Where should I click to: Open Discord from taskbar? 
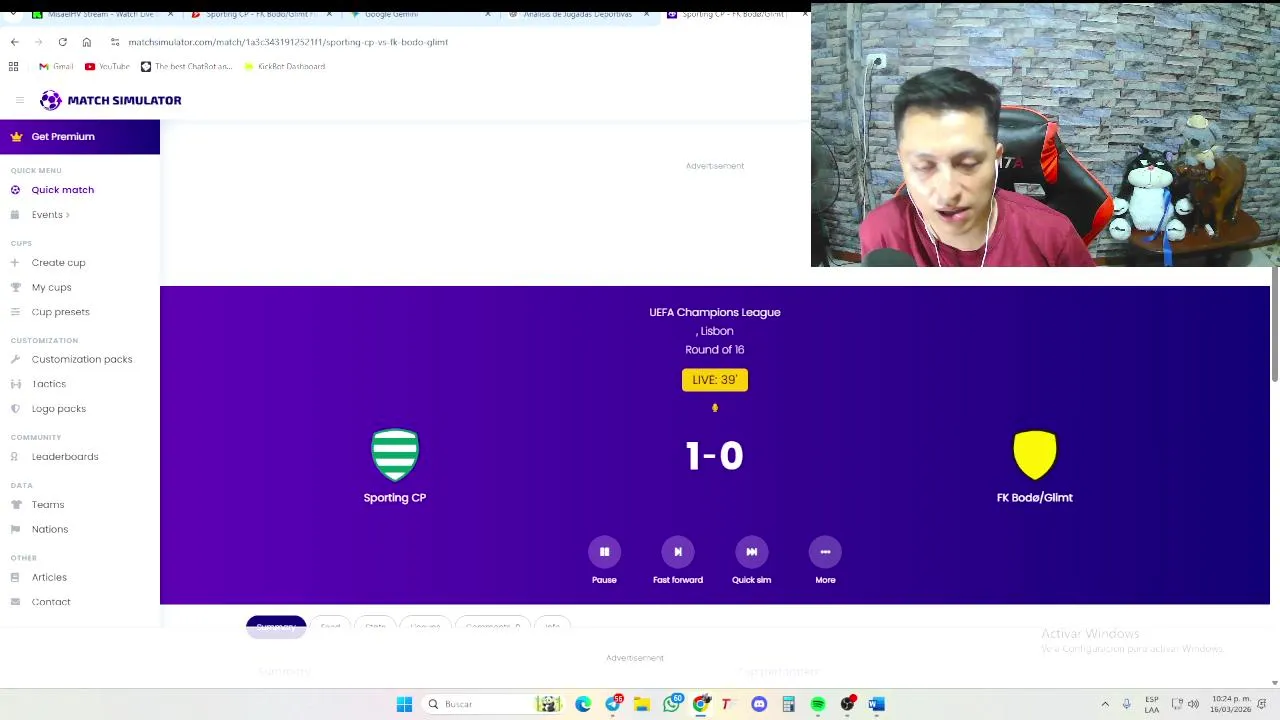click(759, 704)
